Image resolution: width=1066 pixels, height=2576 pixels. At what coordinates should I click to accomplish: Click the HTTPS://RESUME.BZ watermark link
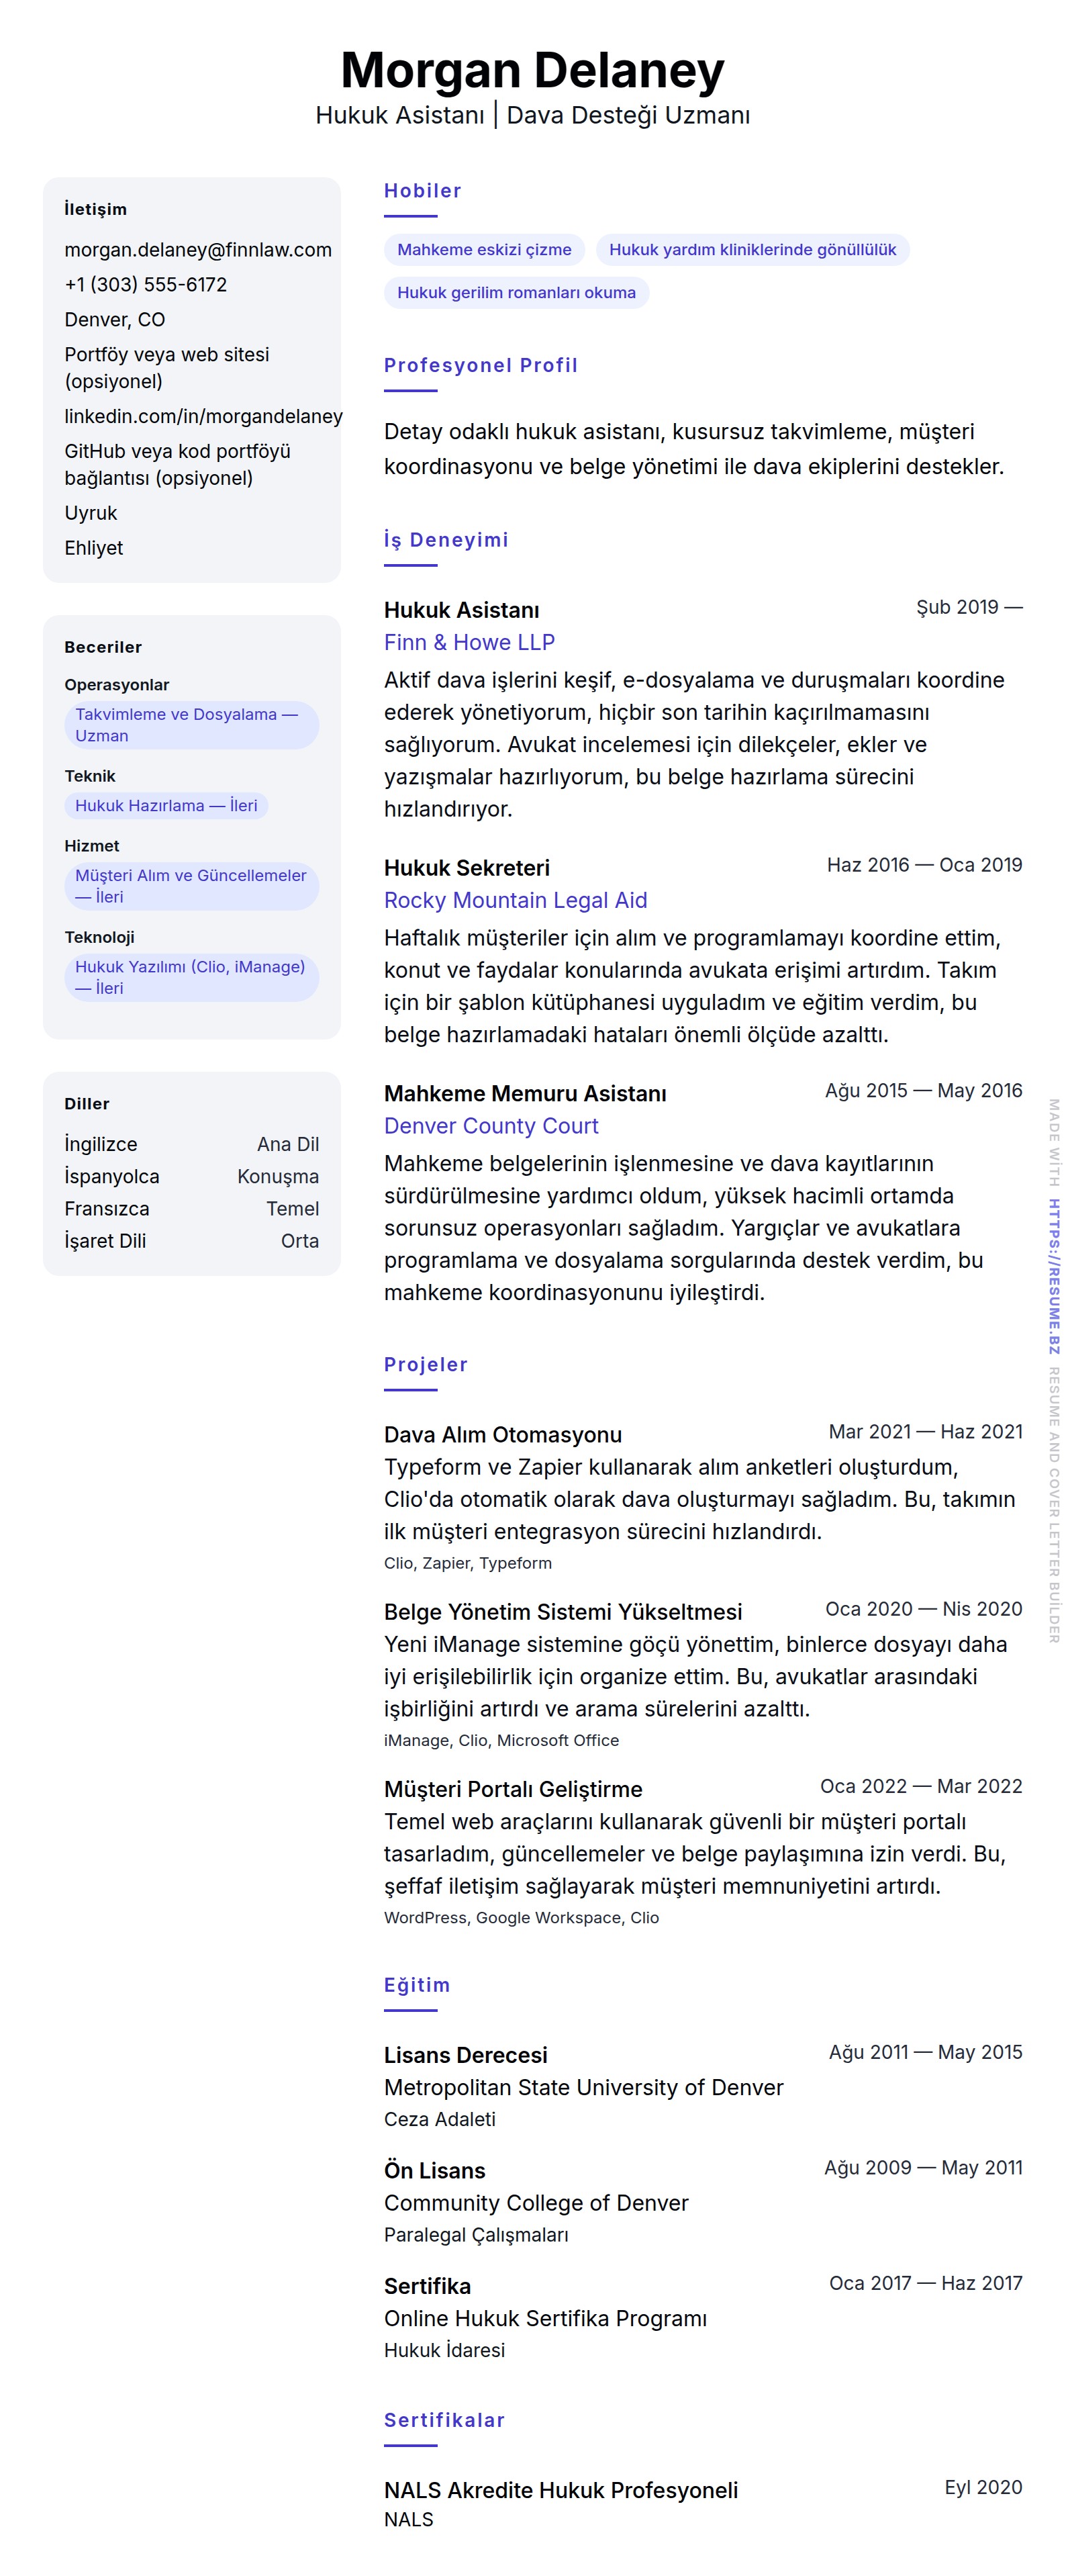tap(1053, 1276)
